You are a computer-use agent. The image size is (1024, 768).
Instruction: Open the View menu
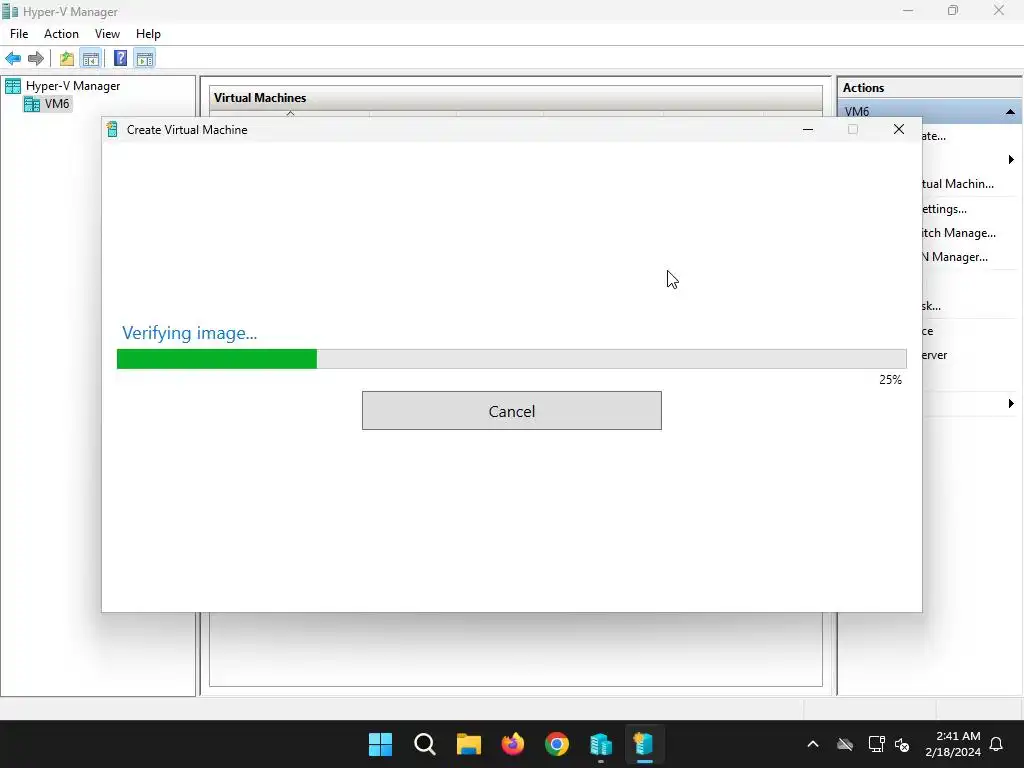tap(107, 34)
